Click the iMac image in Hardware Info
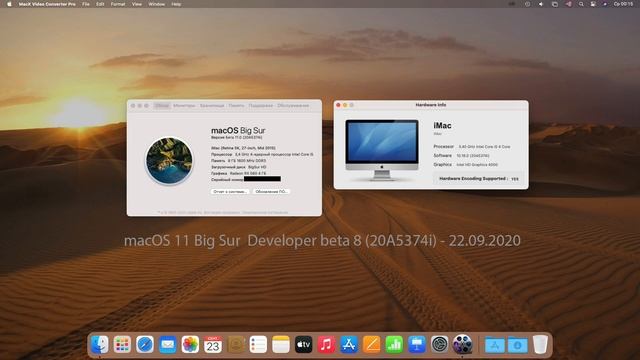Viewport: 640px width, 360px height. click(x=382, y=149)
